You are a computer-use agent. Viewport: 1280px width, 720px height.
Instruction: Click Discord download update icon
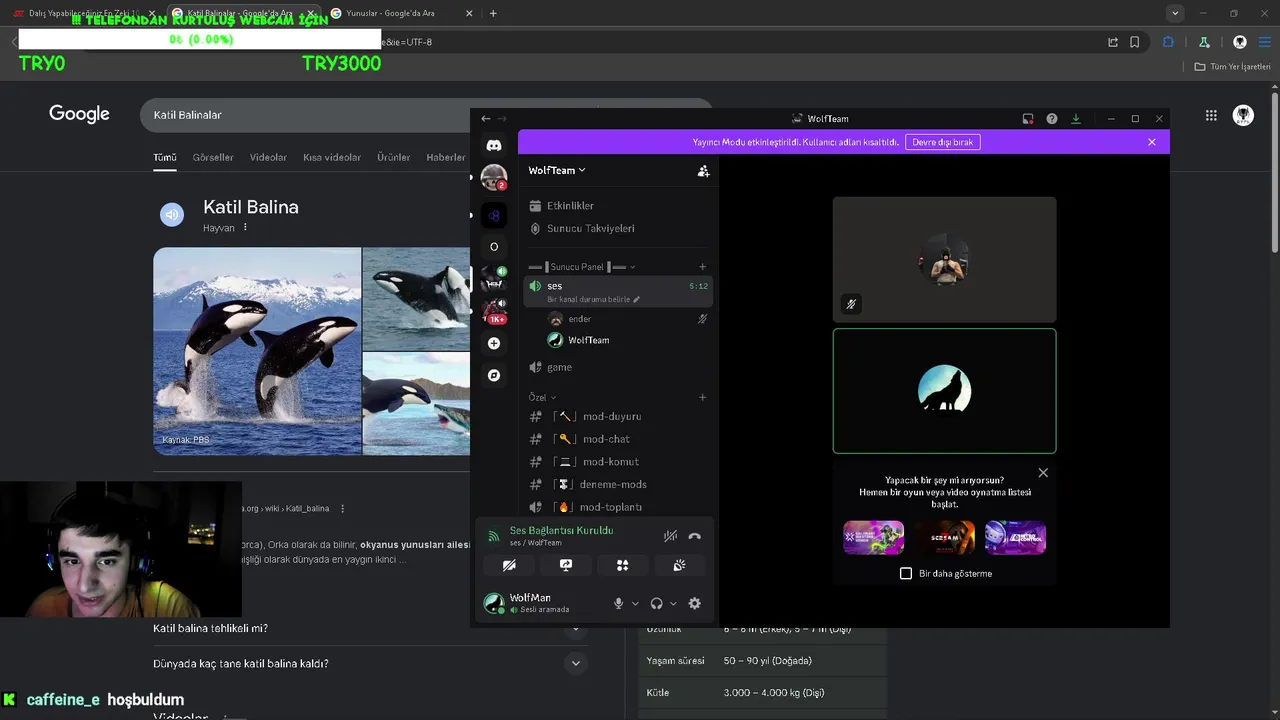click(x=1076, y=119)
